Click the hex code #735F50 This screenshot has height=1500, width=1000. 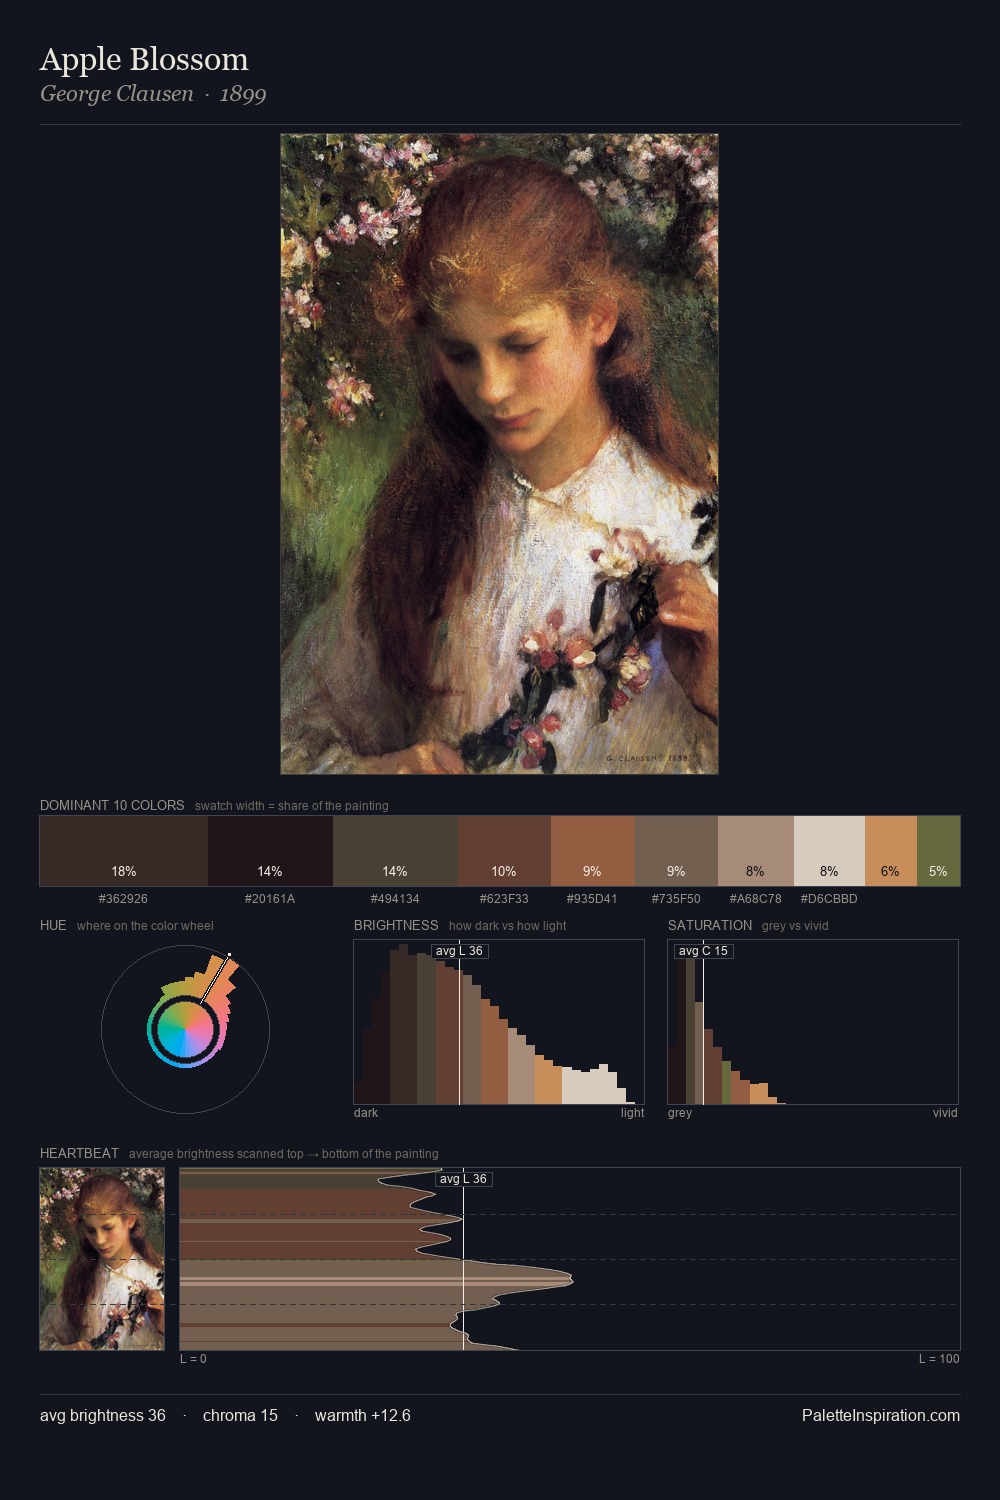[676, 899]
